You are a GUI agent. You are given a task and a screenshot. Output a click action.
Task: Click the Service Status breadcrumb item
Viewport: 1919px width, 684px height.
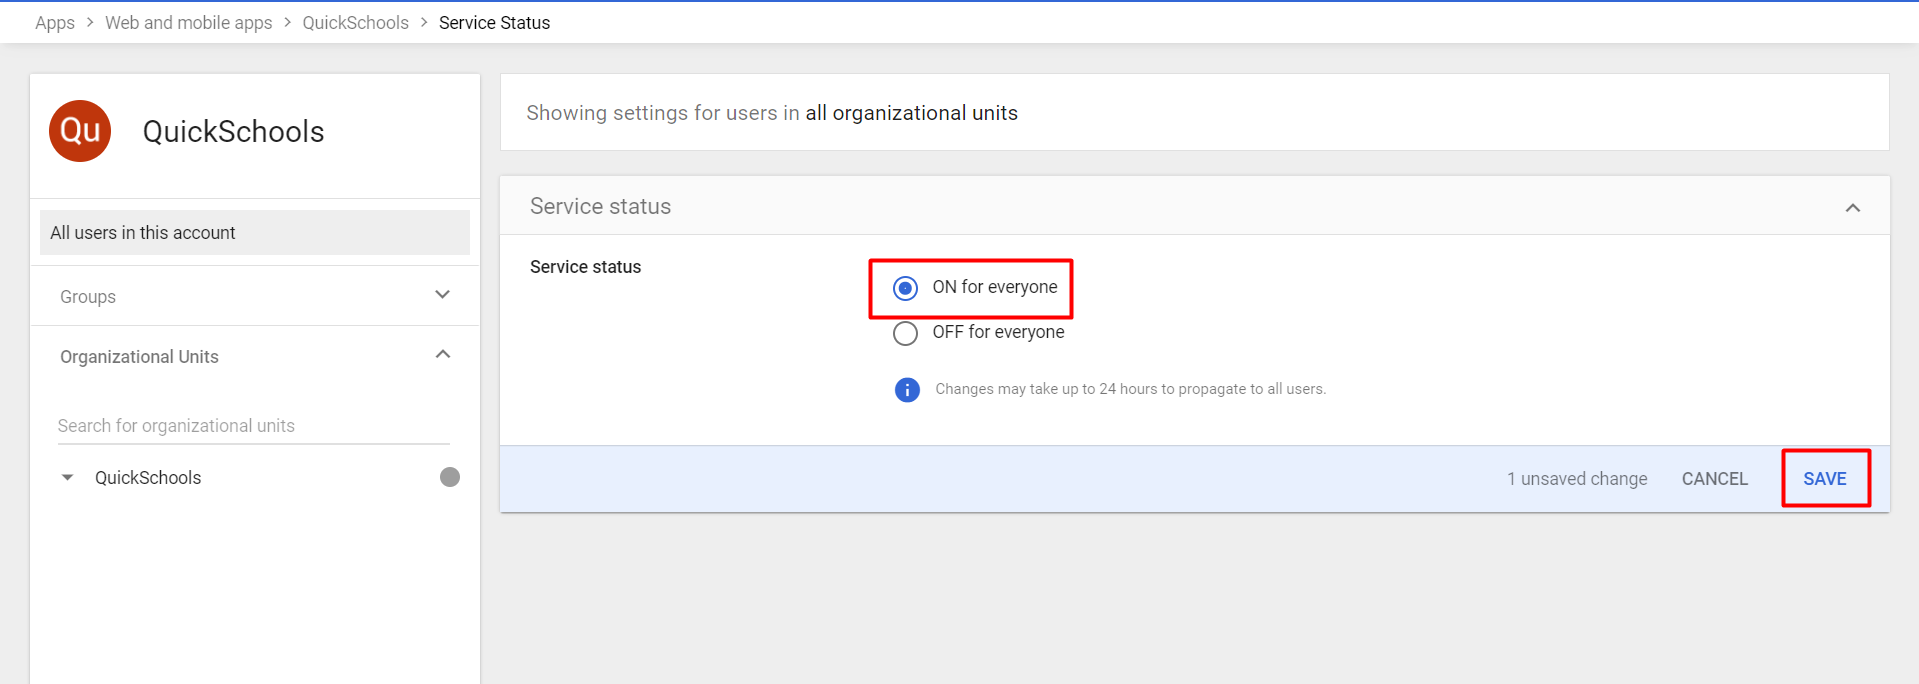coord(494,22)
